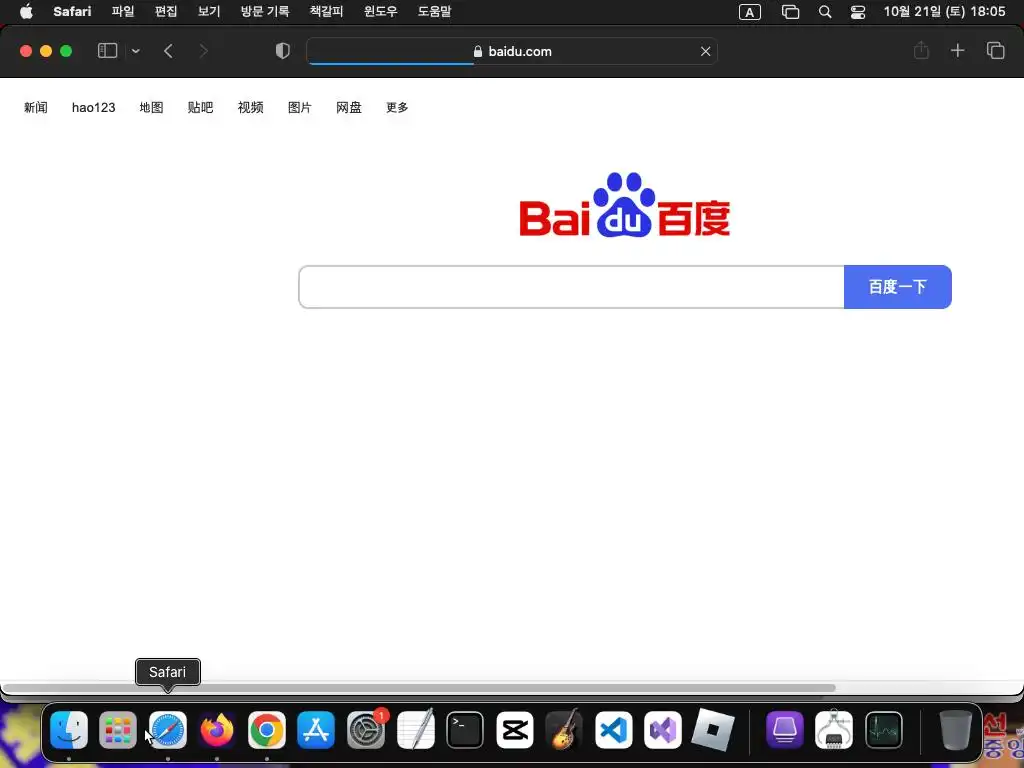This screenshot has width=1024, height=768.
Task: Focus the Baidu search input field
Action: click(x=571, y=287)
